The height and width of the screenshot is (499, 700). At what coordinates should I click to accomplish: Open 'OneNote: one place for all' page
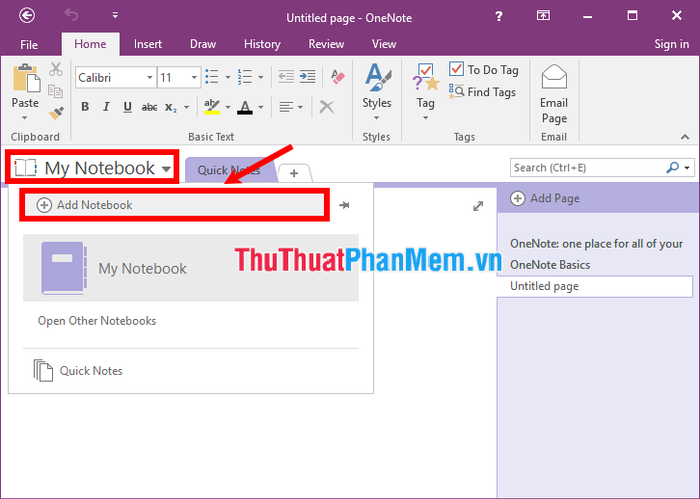pos(596,244)
